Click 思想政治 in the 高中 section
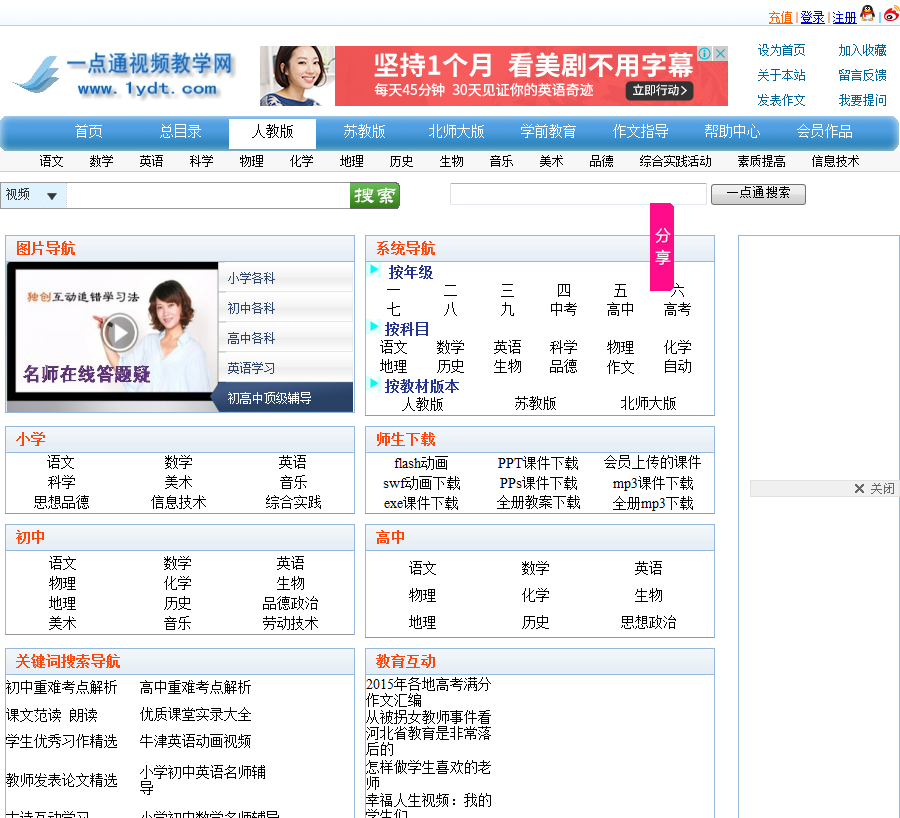This screenshot has width=900, height=818. point(648,622)
